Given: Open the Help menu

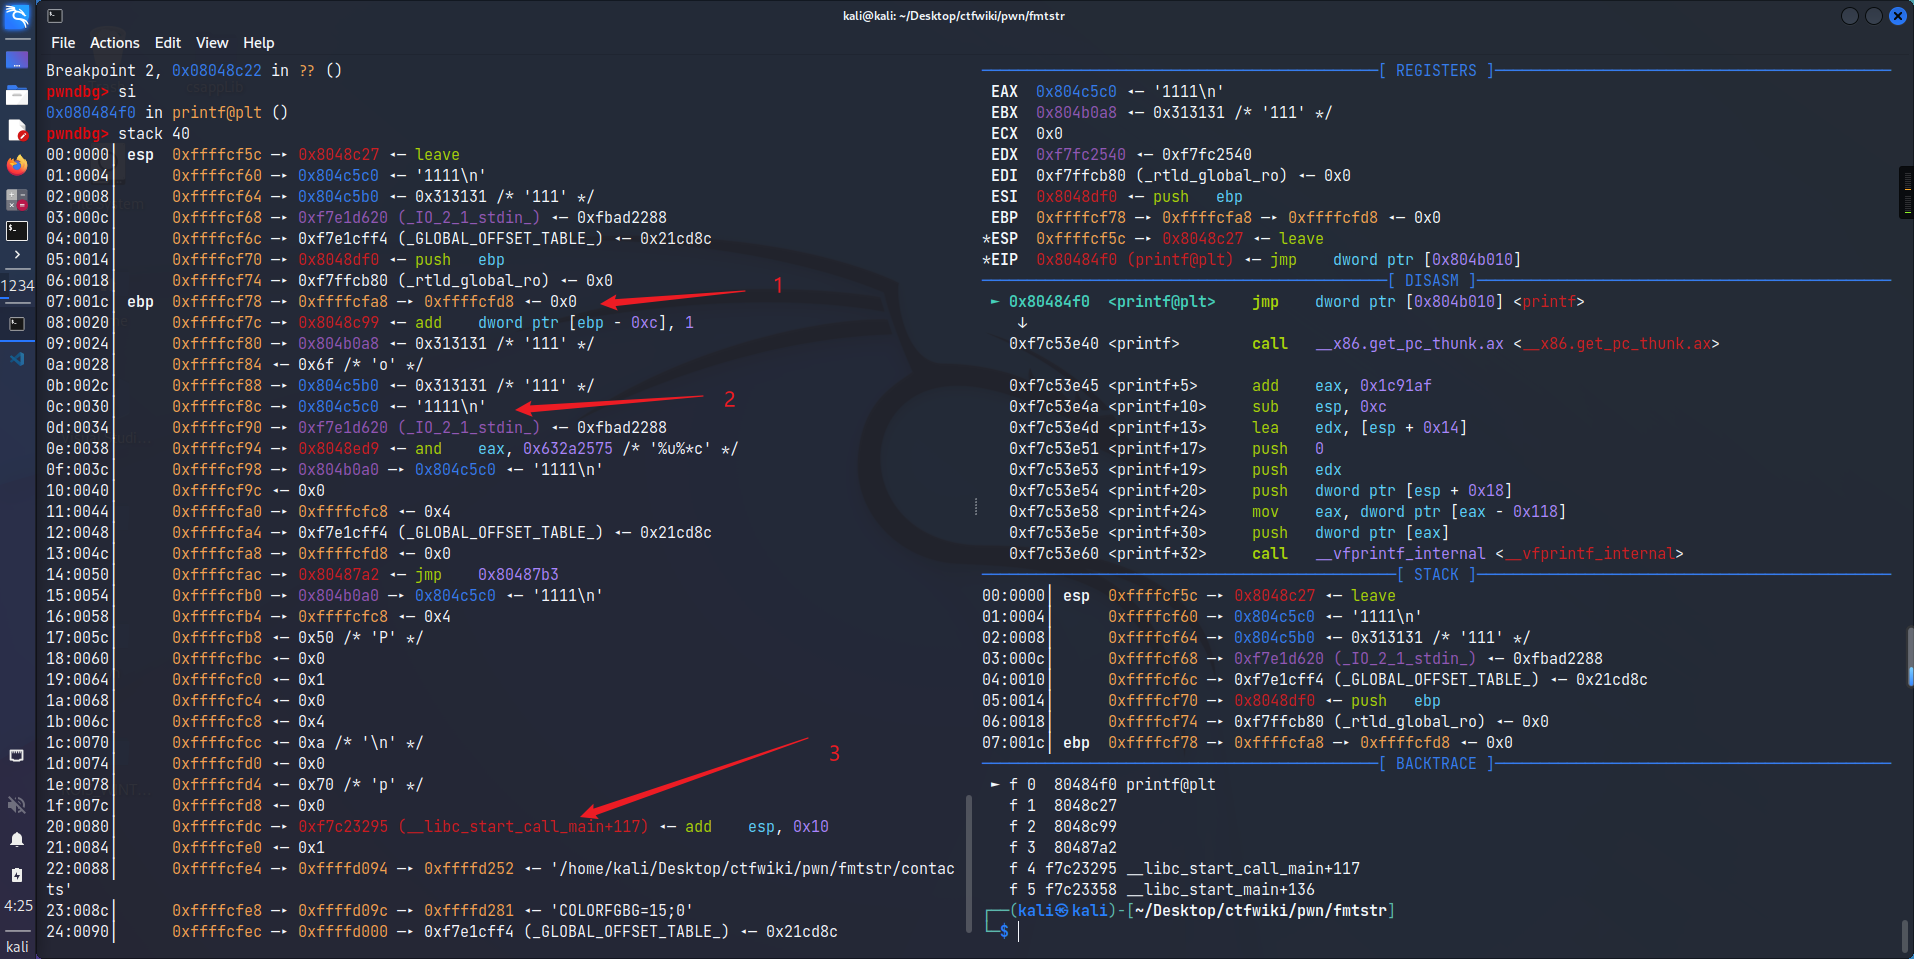Looking at the screenshot, I should 258,43.
